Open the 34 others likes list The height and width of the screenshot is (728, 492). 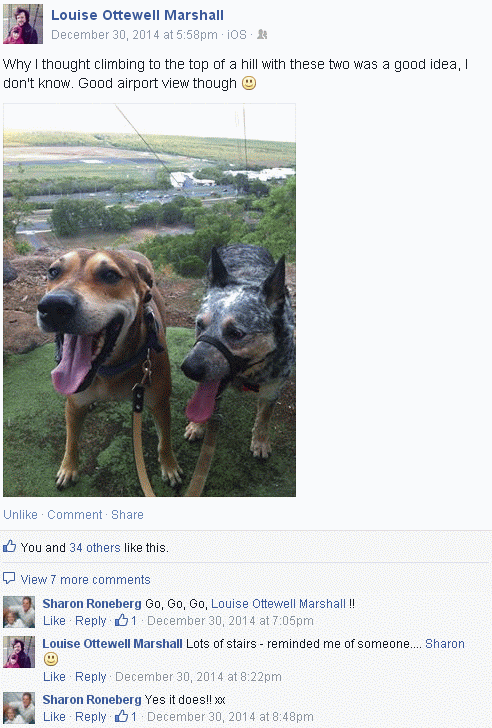[x=95, y=547]
